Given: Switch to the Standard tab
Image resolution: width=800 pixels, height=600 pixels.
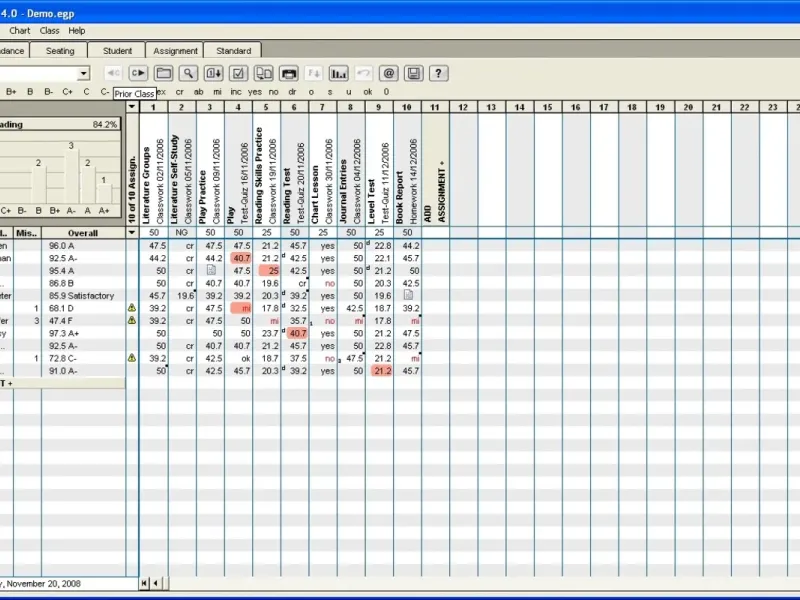Looking at the screenshot, I should [x=233, y=51].
